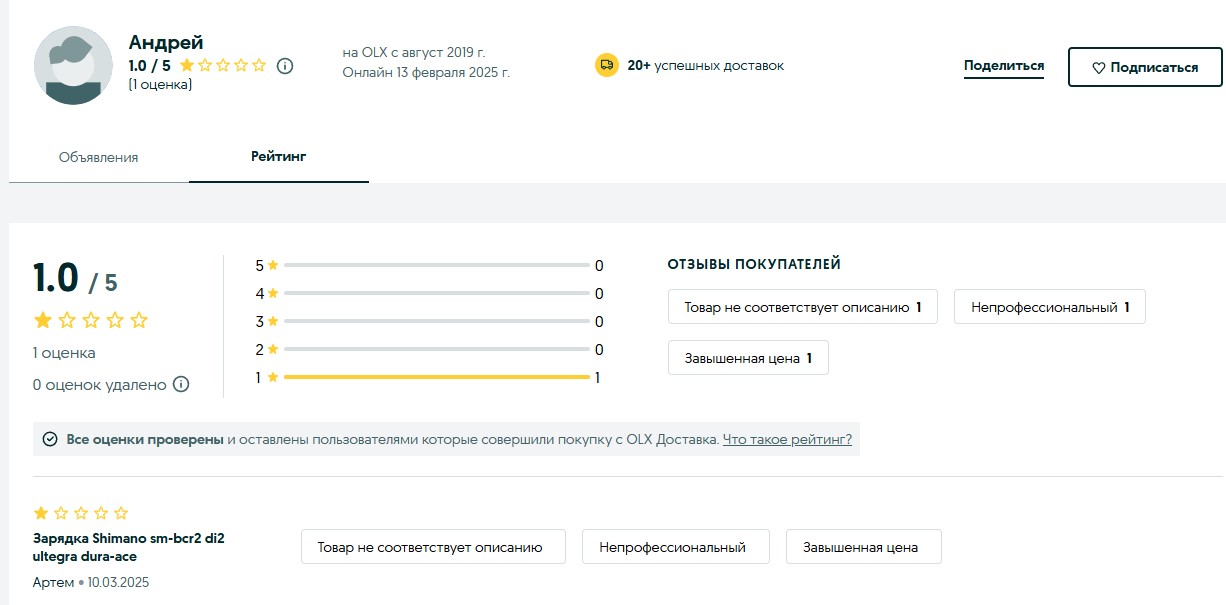1226x605 pixels.
Task: Click the star icon in the 5-star rating row
Action: [273, 265]
